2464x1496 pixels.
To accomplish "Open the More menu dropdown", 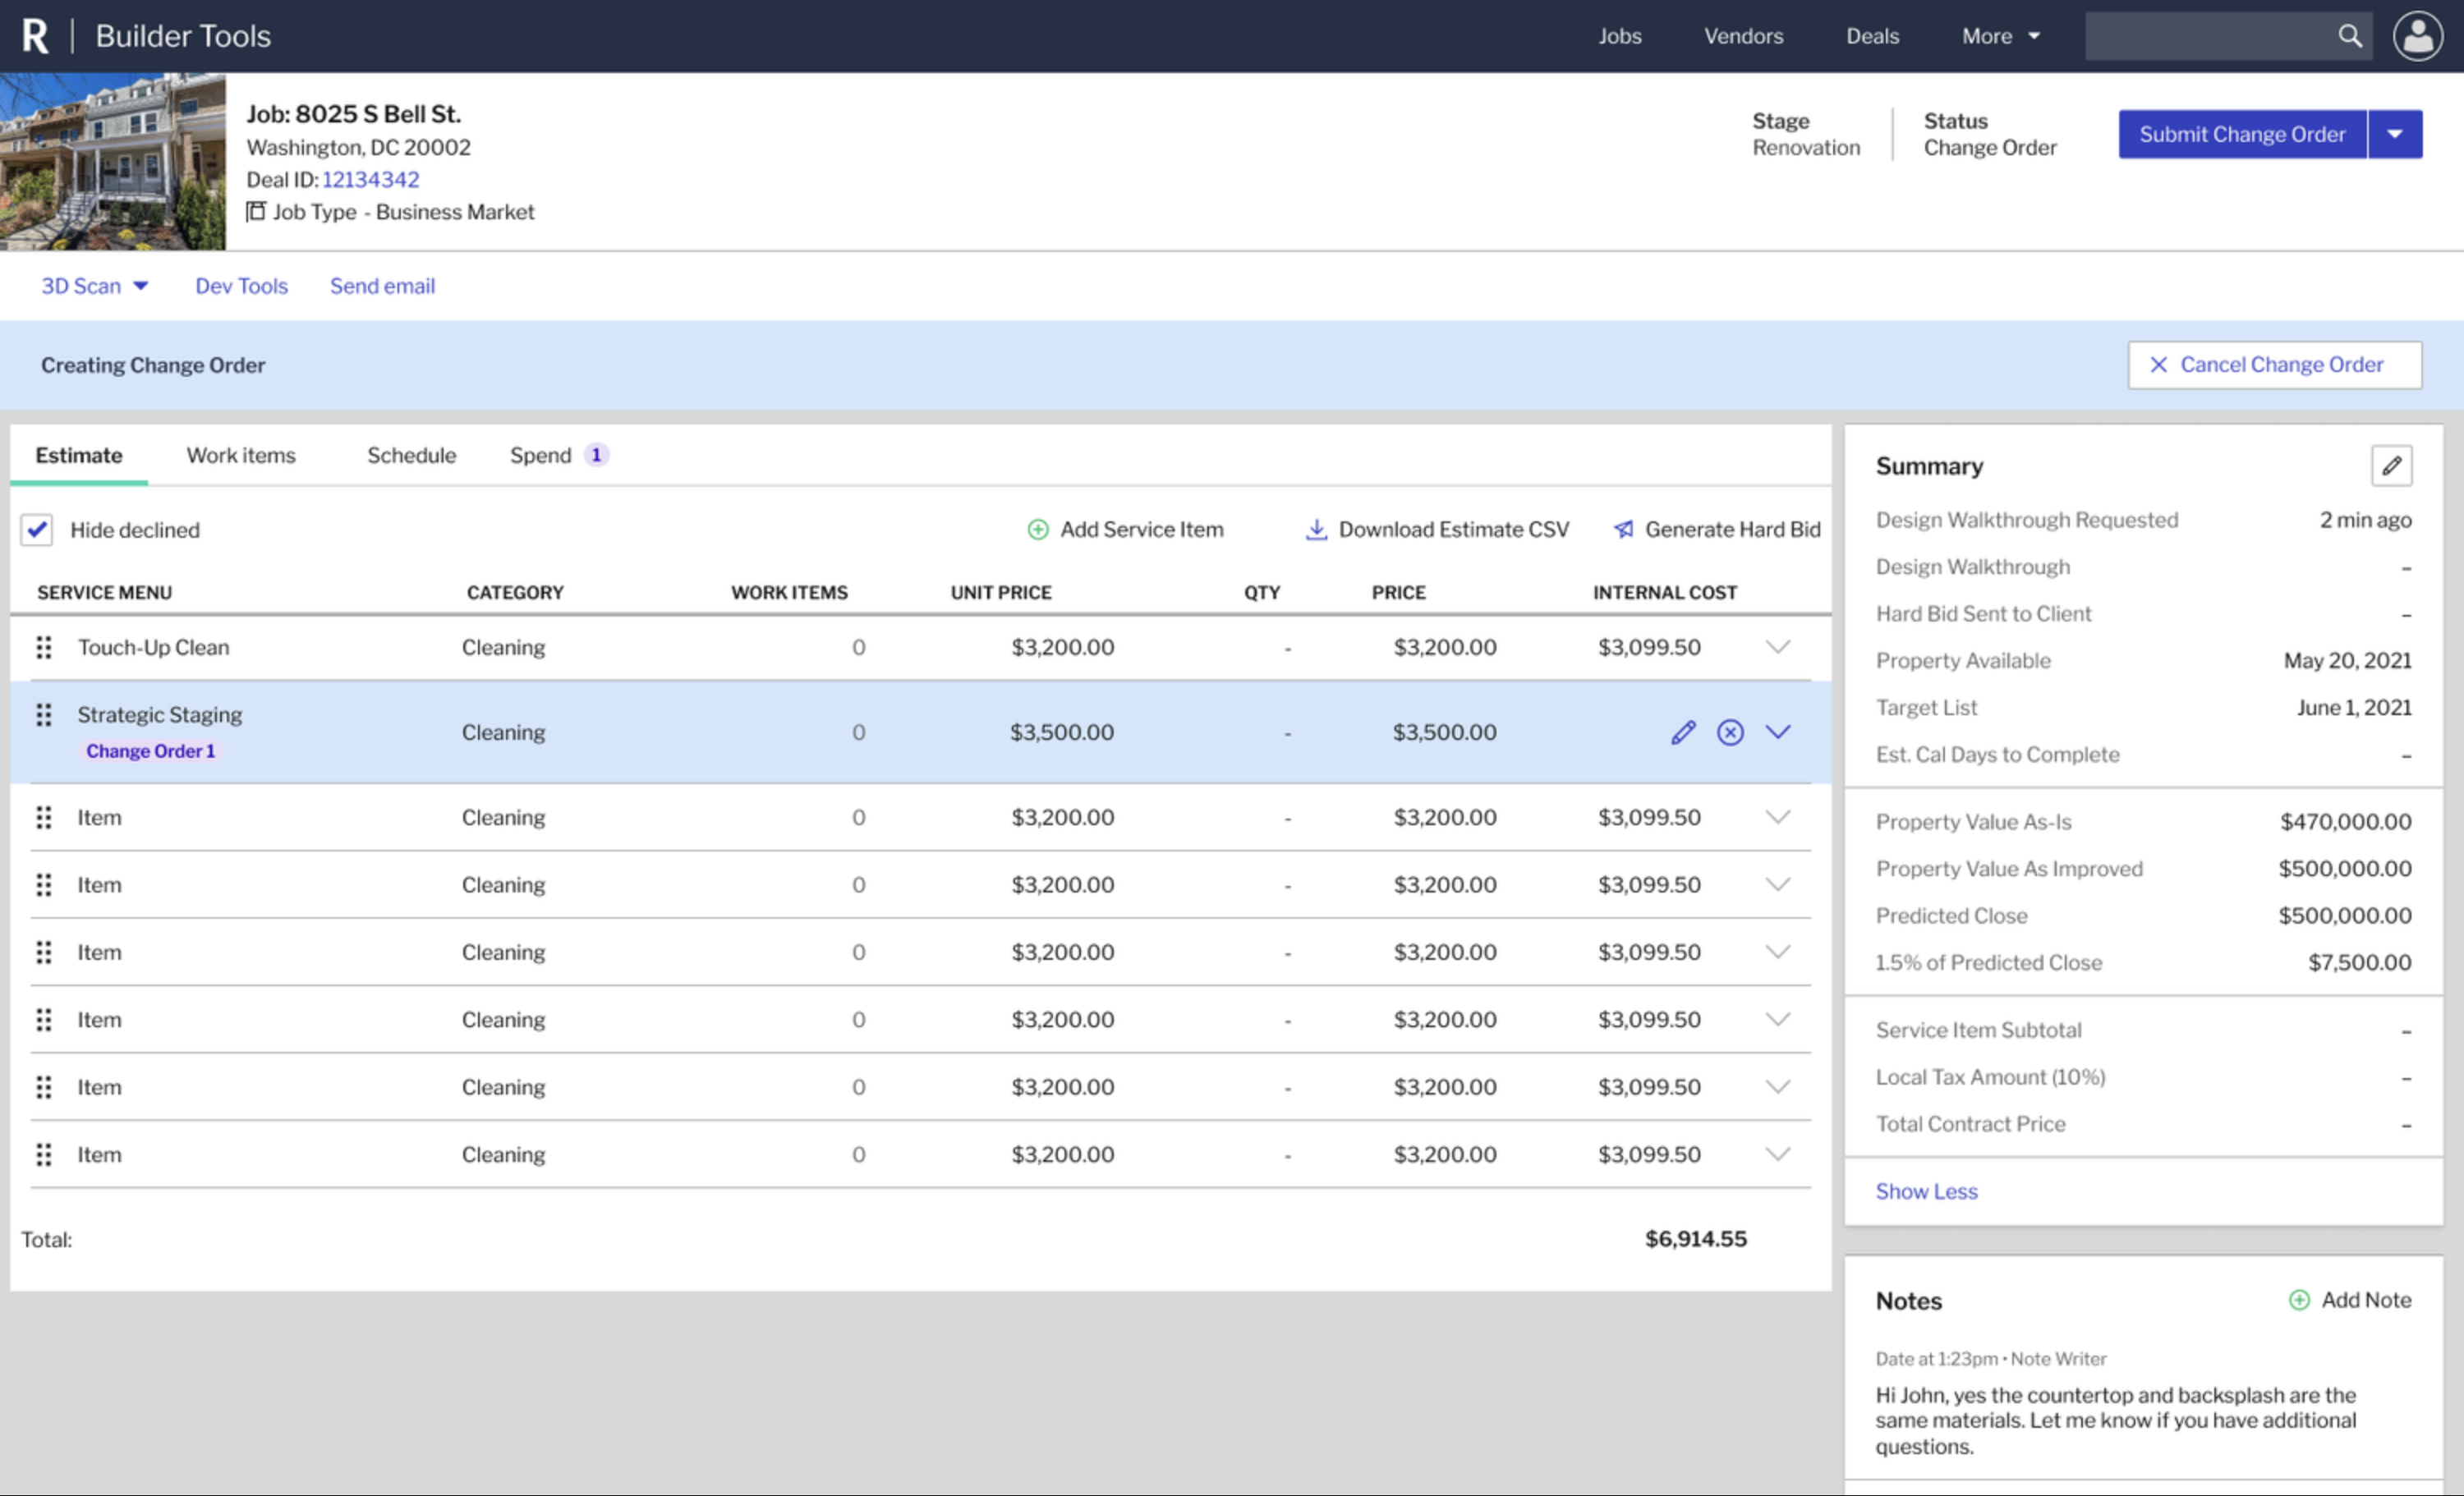I will [2000, 36].
